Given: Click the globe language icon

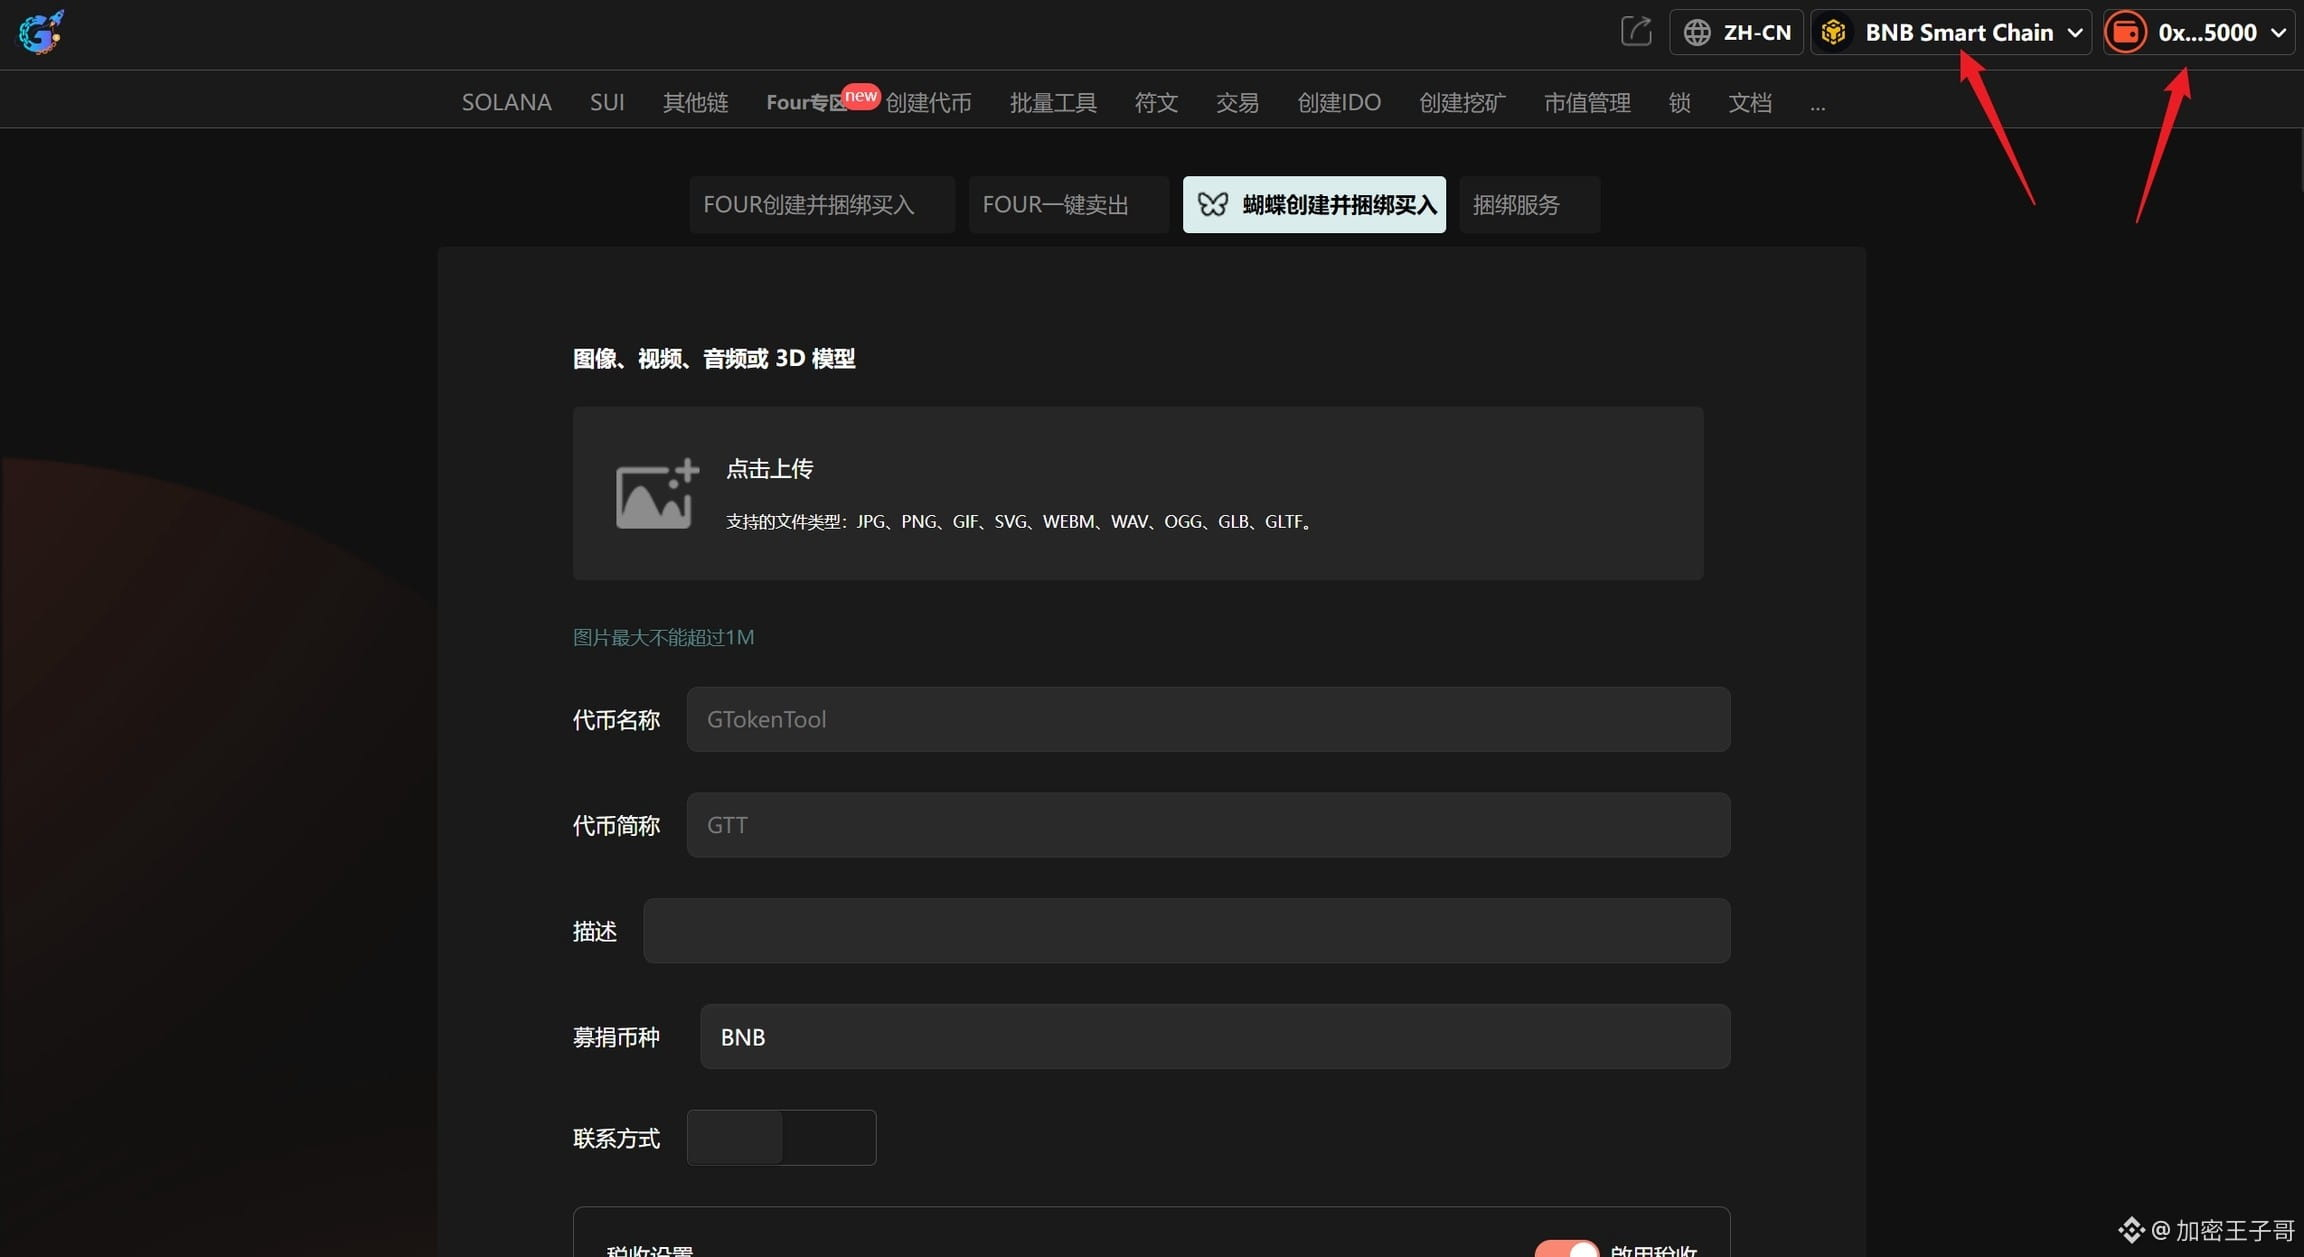Looking at the screenshot, I should (x=1697, y=32).
